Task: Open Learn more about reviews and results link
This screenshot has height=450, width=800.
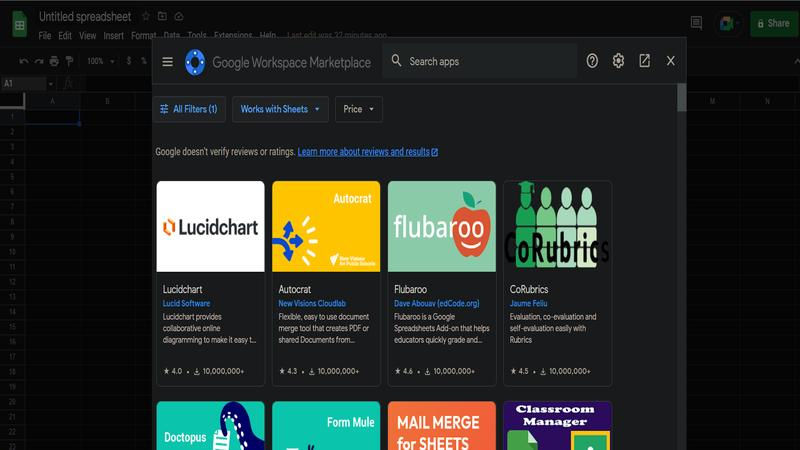Action: (x=367, y=152)
